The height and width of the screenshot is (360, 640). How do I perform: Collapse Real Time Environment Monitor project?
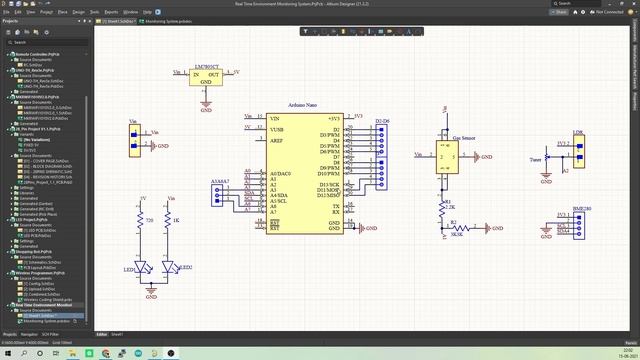pyautogui.click(x=7, y=305)
